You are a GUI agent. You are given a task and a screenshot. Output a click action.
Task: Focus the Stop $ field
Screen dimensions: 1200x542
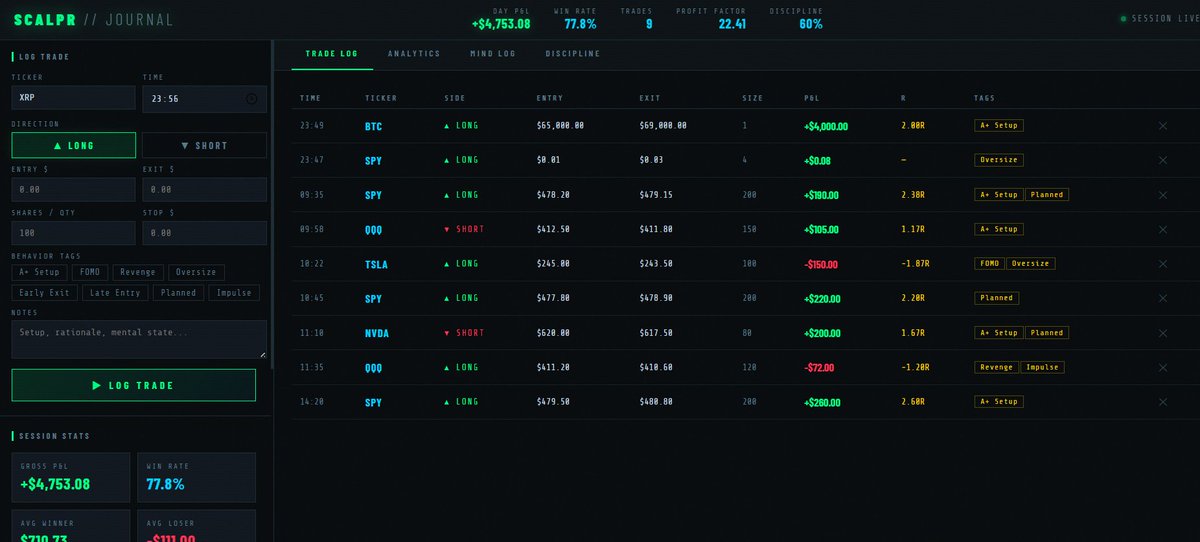(x=204, y=232)
